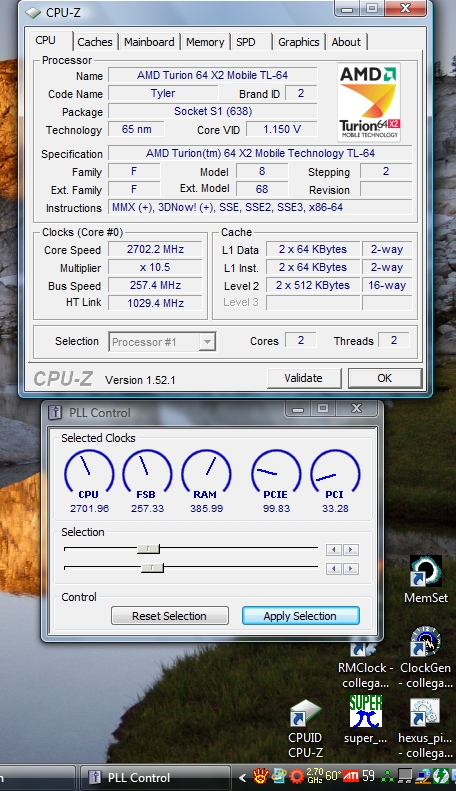This screenshot has height=791, width=456.
Task: Click the green circular arrows tray icon
Action: click(441, 776)
